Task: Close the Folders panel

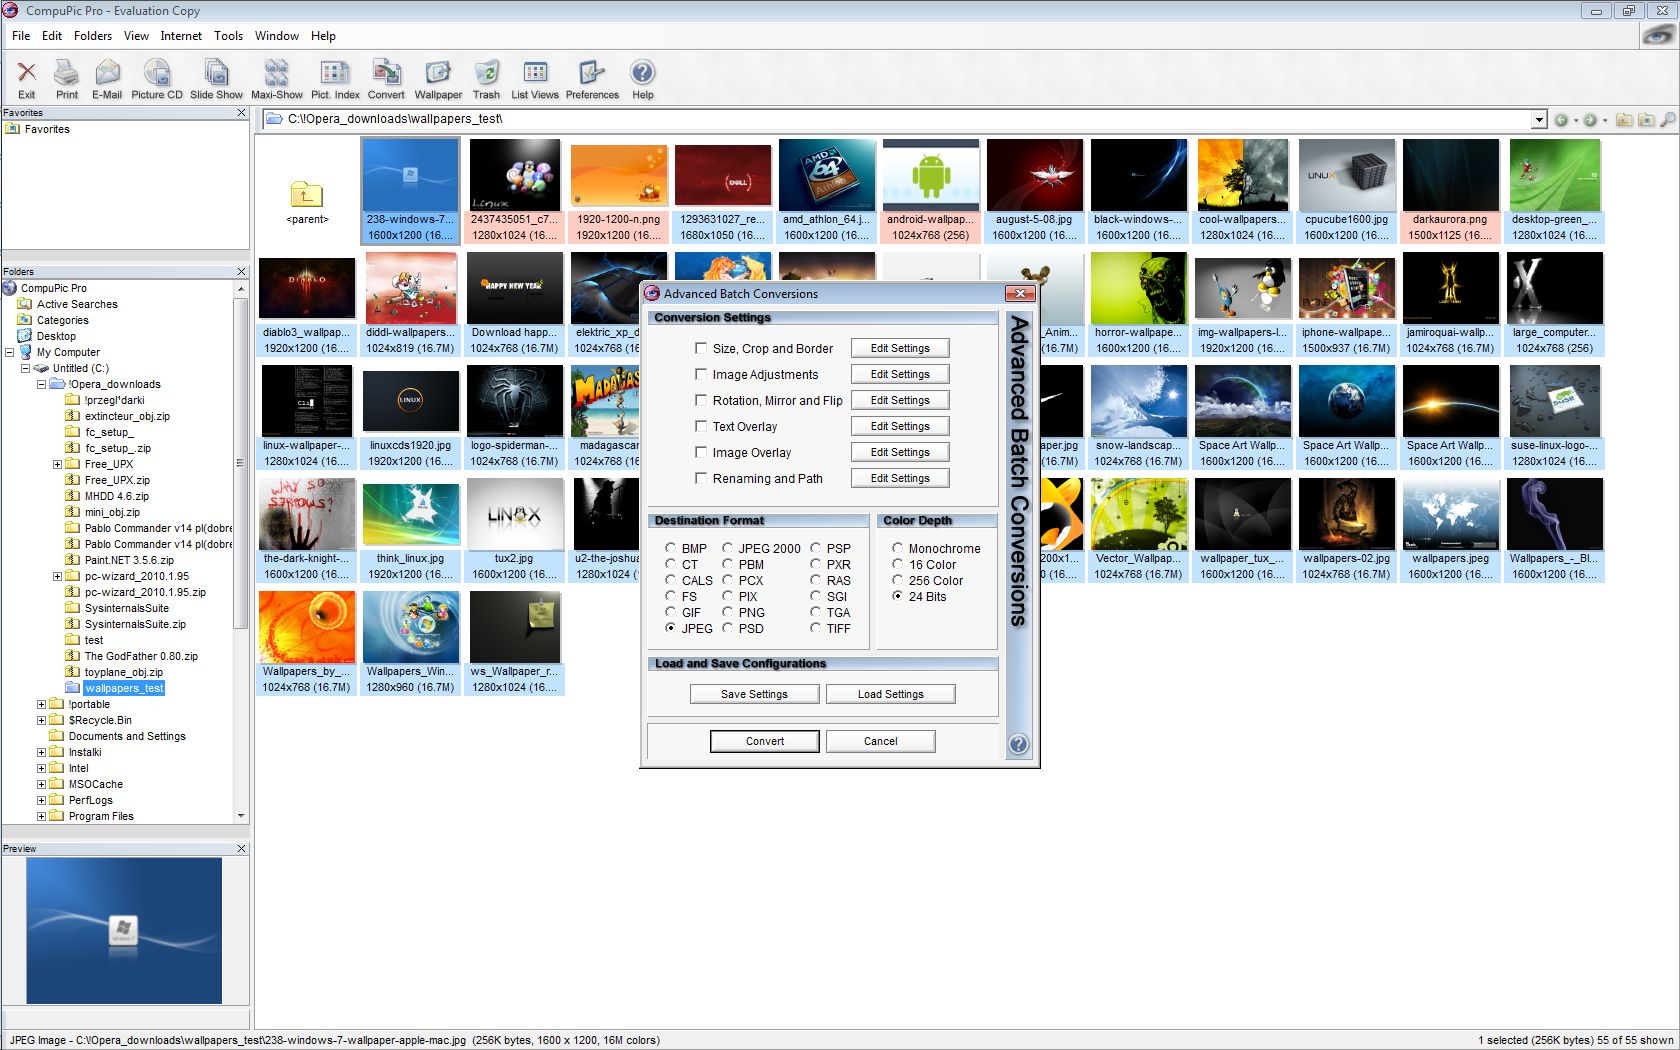Action: [x=241, y=272]
